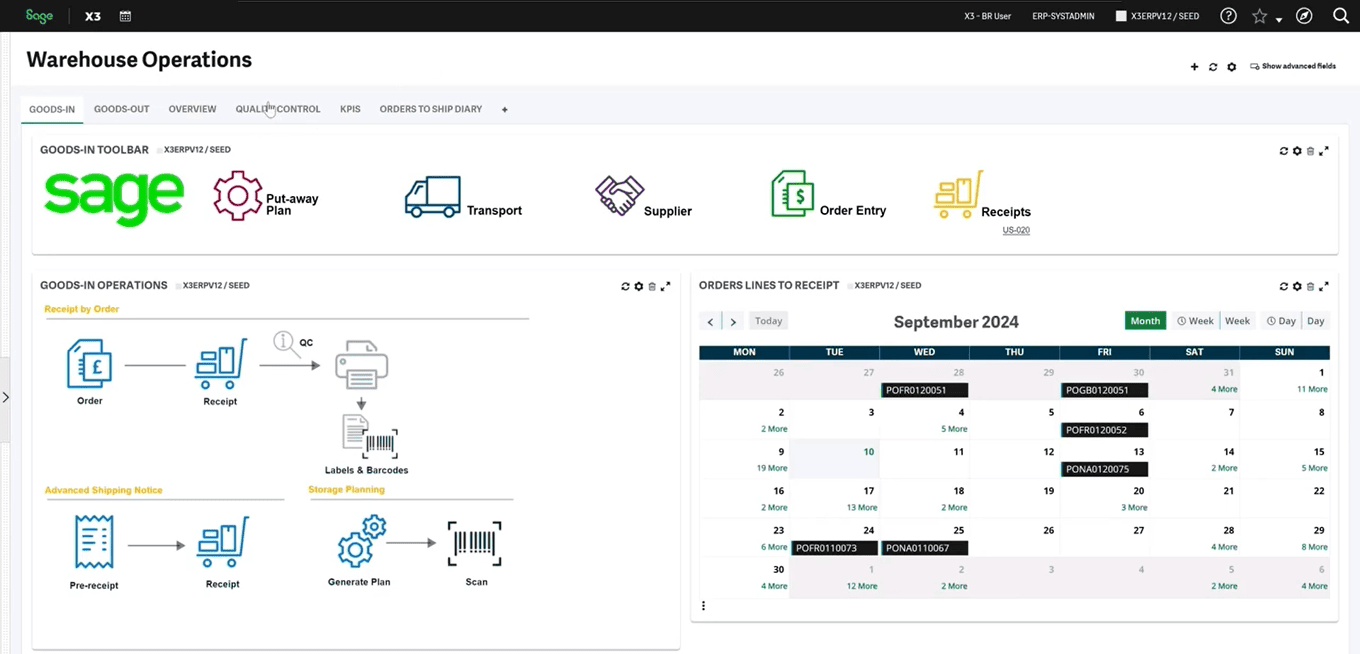Refresh the Goods-In Toolbar widget
Image resolution: width=1360 pixels, height=654 pixels.
tap(1284, 151)
